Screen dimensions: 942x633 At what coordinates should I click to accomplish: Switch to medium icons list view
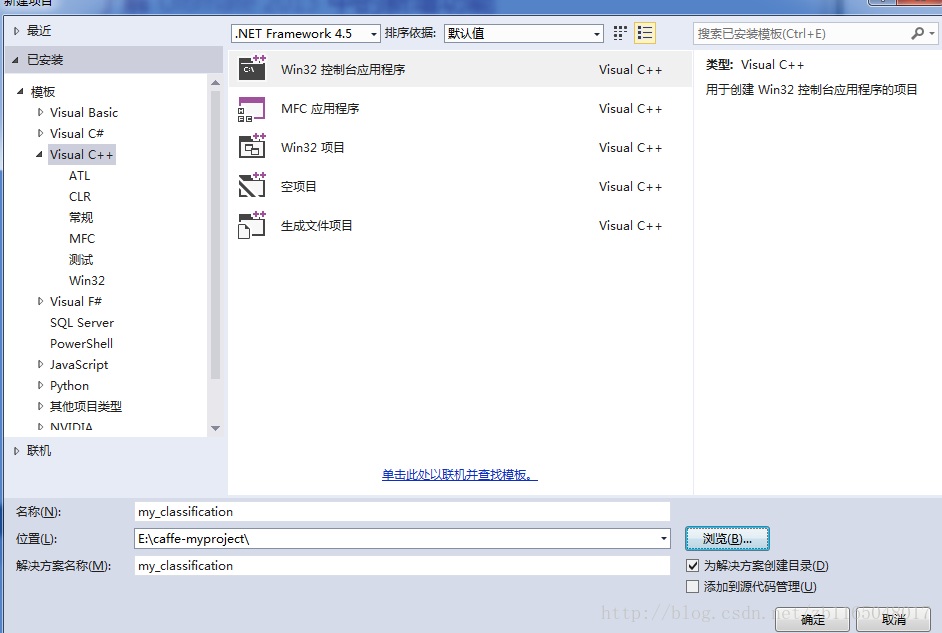tap(645, 33)
